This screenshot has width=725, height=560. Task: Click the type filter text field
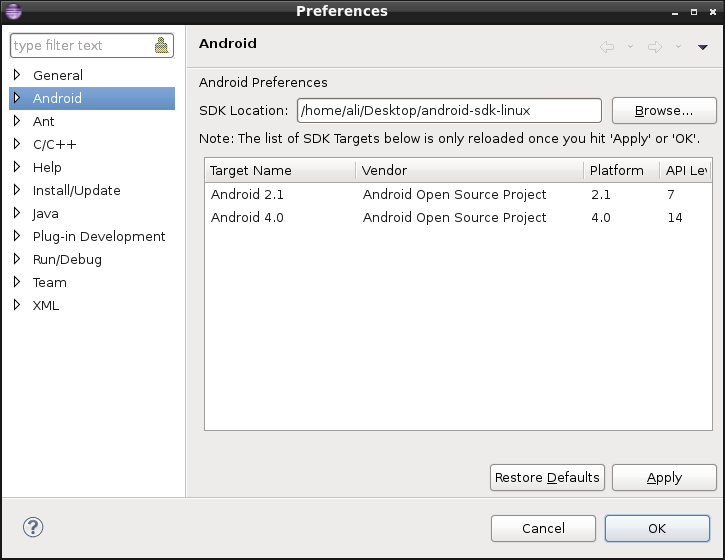pyautogui.click(x=92, y=45)
